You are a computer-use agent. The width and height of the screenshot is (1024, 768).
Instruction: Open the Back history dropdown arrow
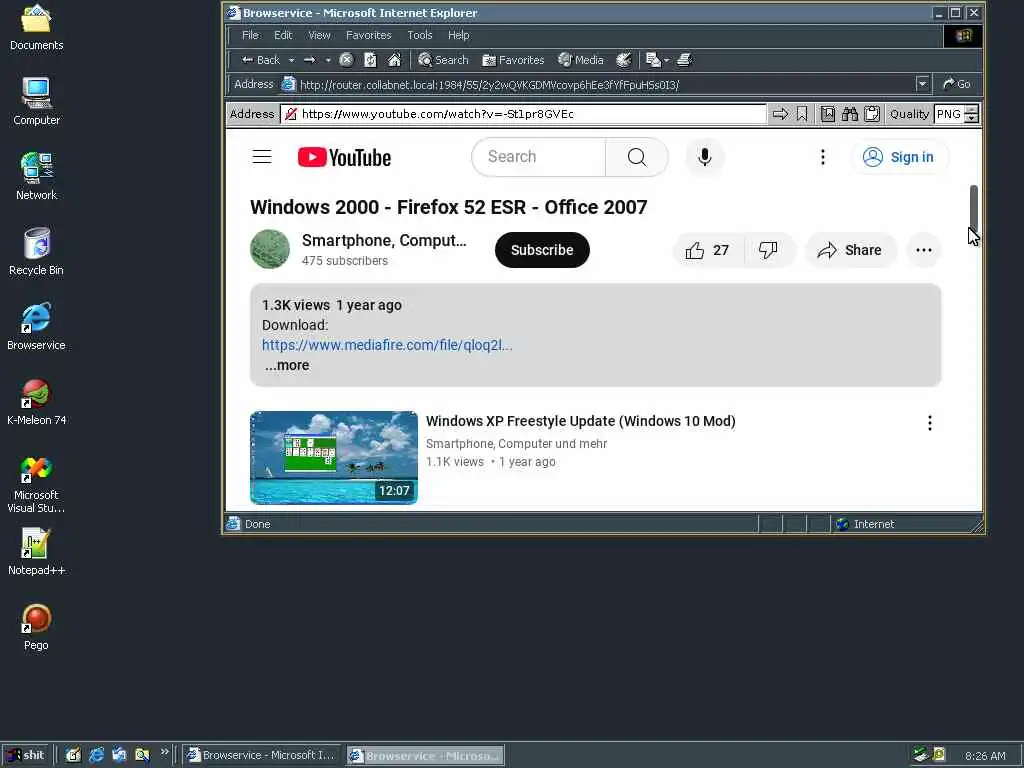point(291,60)
